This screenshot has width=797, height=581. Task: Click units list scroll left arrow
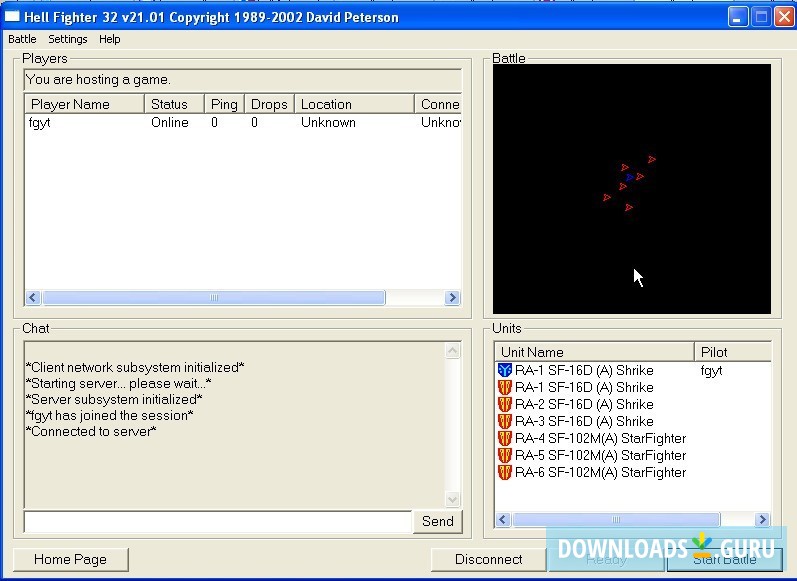pos(503,519)
